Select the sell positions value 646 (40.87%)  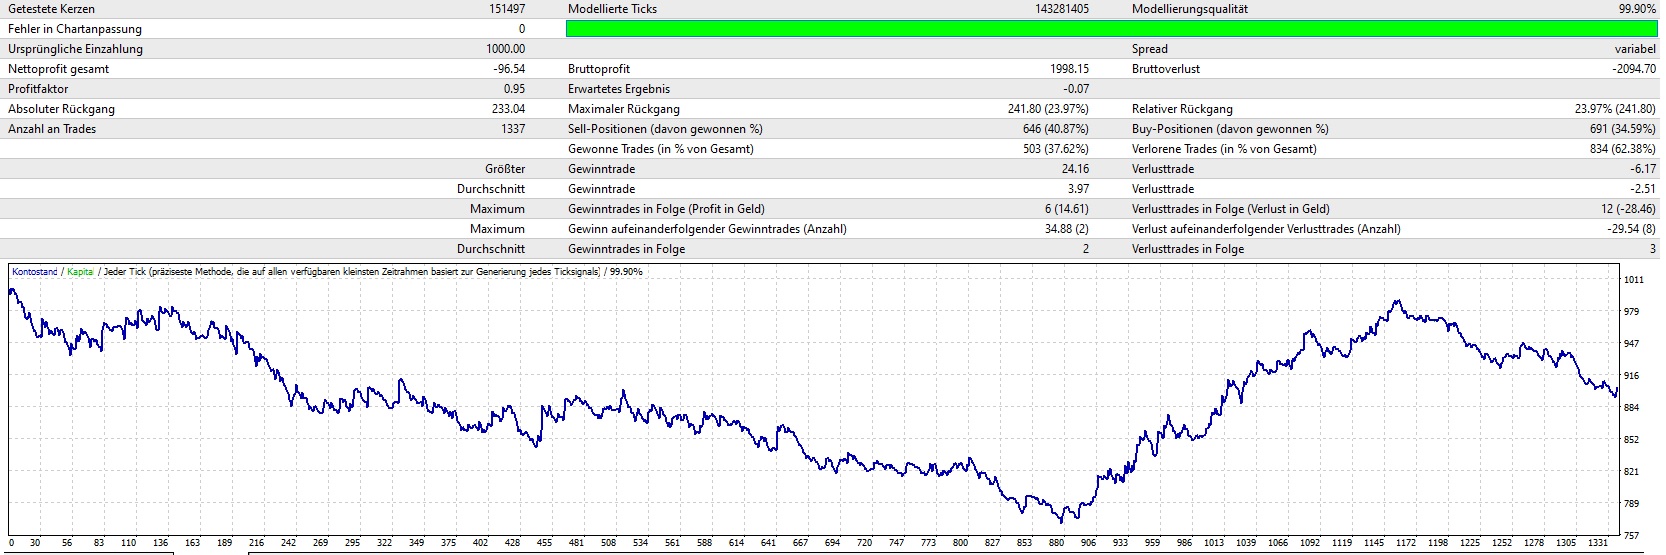click(x=1055, y=129)
